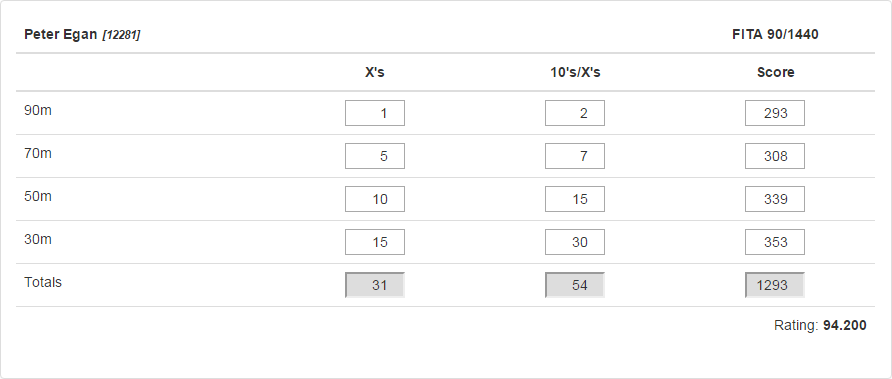Click the Score column header
This screenshot has height=379, width=892.
(x=775, y=72)
